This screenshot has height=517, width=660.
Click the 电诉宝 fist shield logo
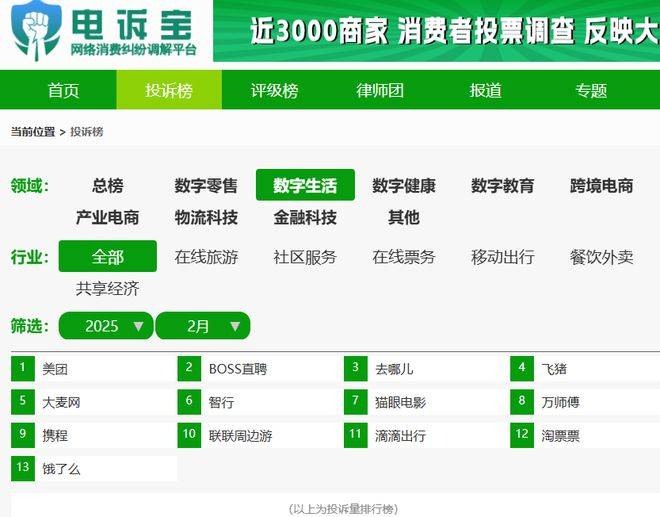[x=36, y=30]
